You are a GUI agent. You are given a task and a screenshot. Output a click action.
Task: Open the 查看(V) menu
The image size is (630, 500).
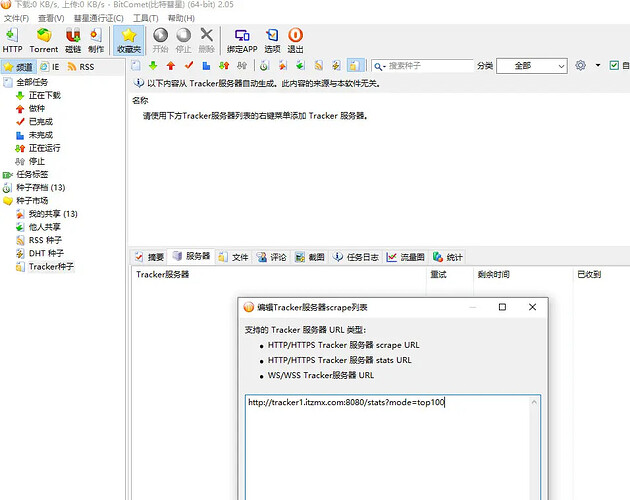(51, 18)
